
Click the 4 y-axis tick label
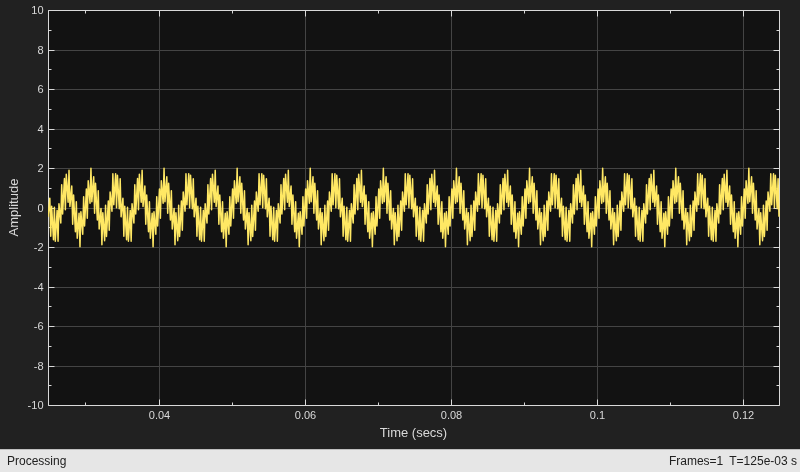[40, 129]
